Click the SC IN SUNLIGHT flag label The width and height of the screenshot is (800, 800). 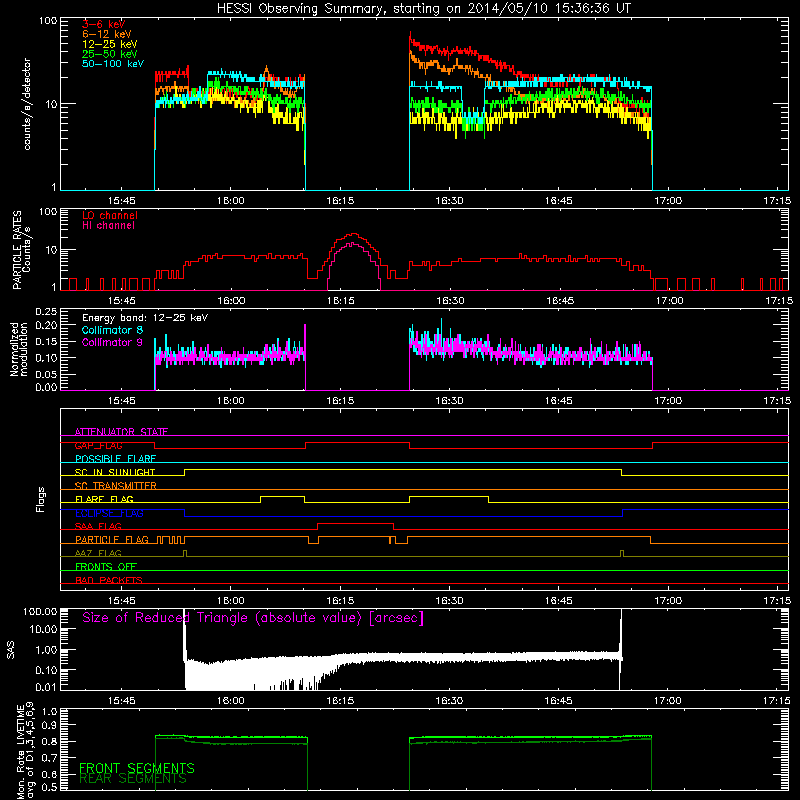pyautogui.click(x=115, y=472)
